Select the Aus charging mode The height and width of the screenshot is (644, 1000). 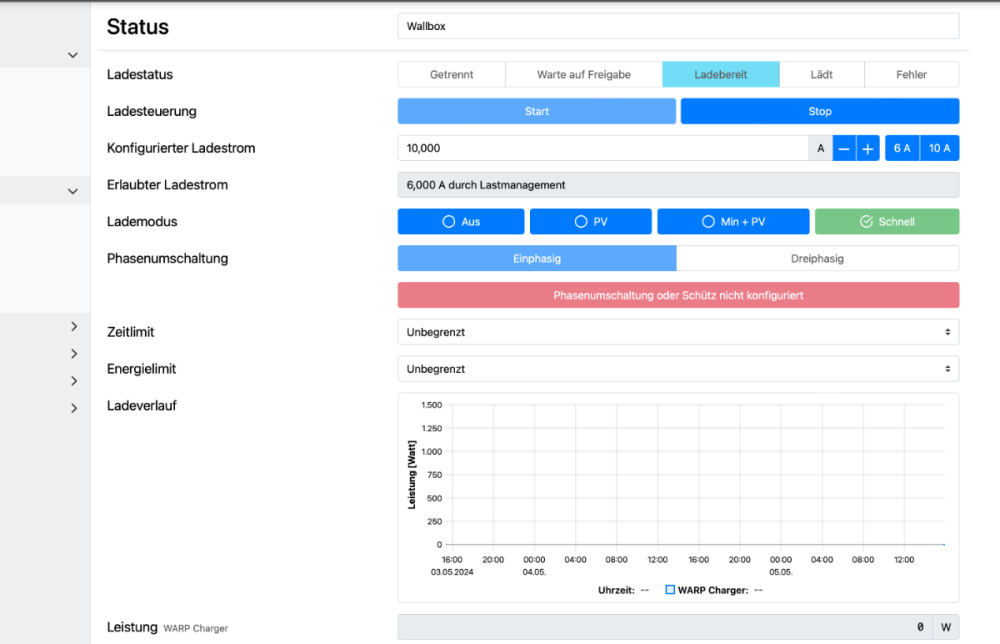pyautogui.click(x=461, y=222)
